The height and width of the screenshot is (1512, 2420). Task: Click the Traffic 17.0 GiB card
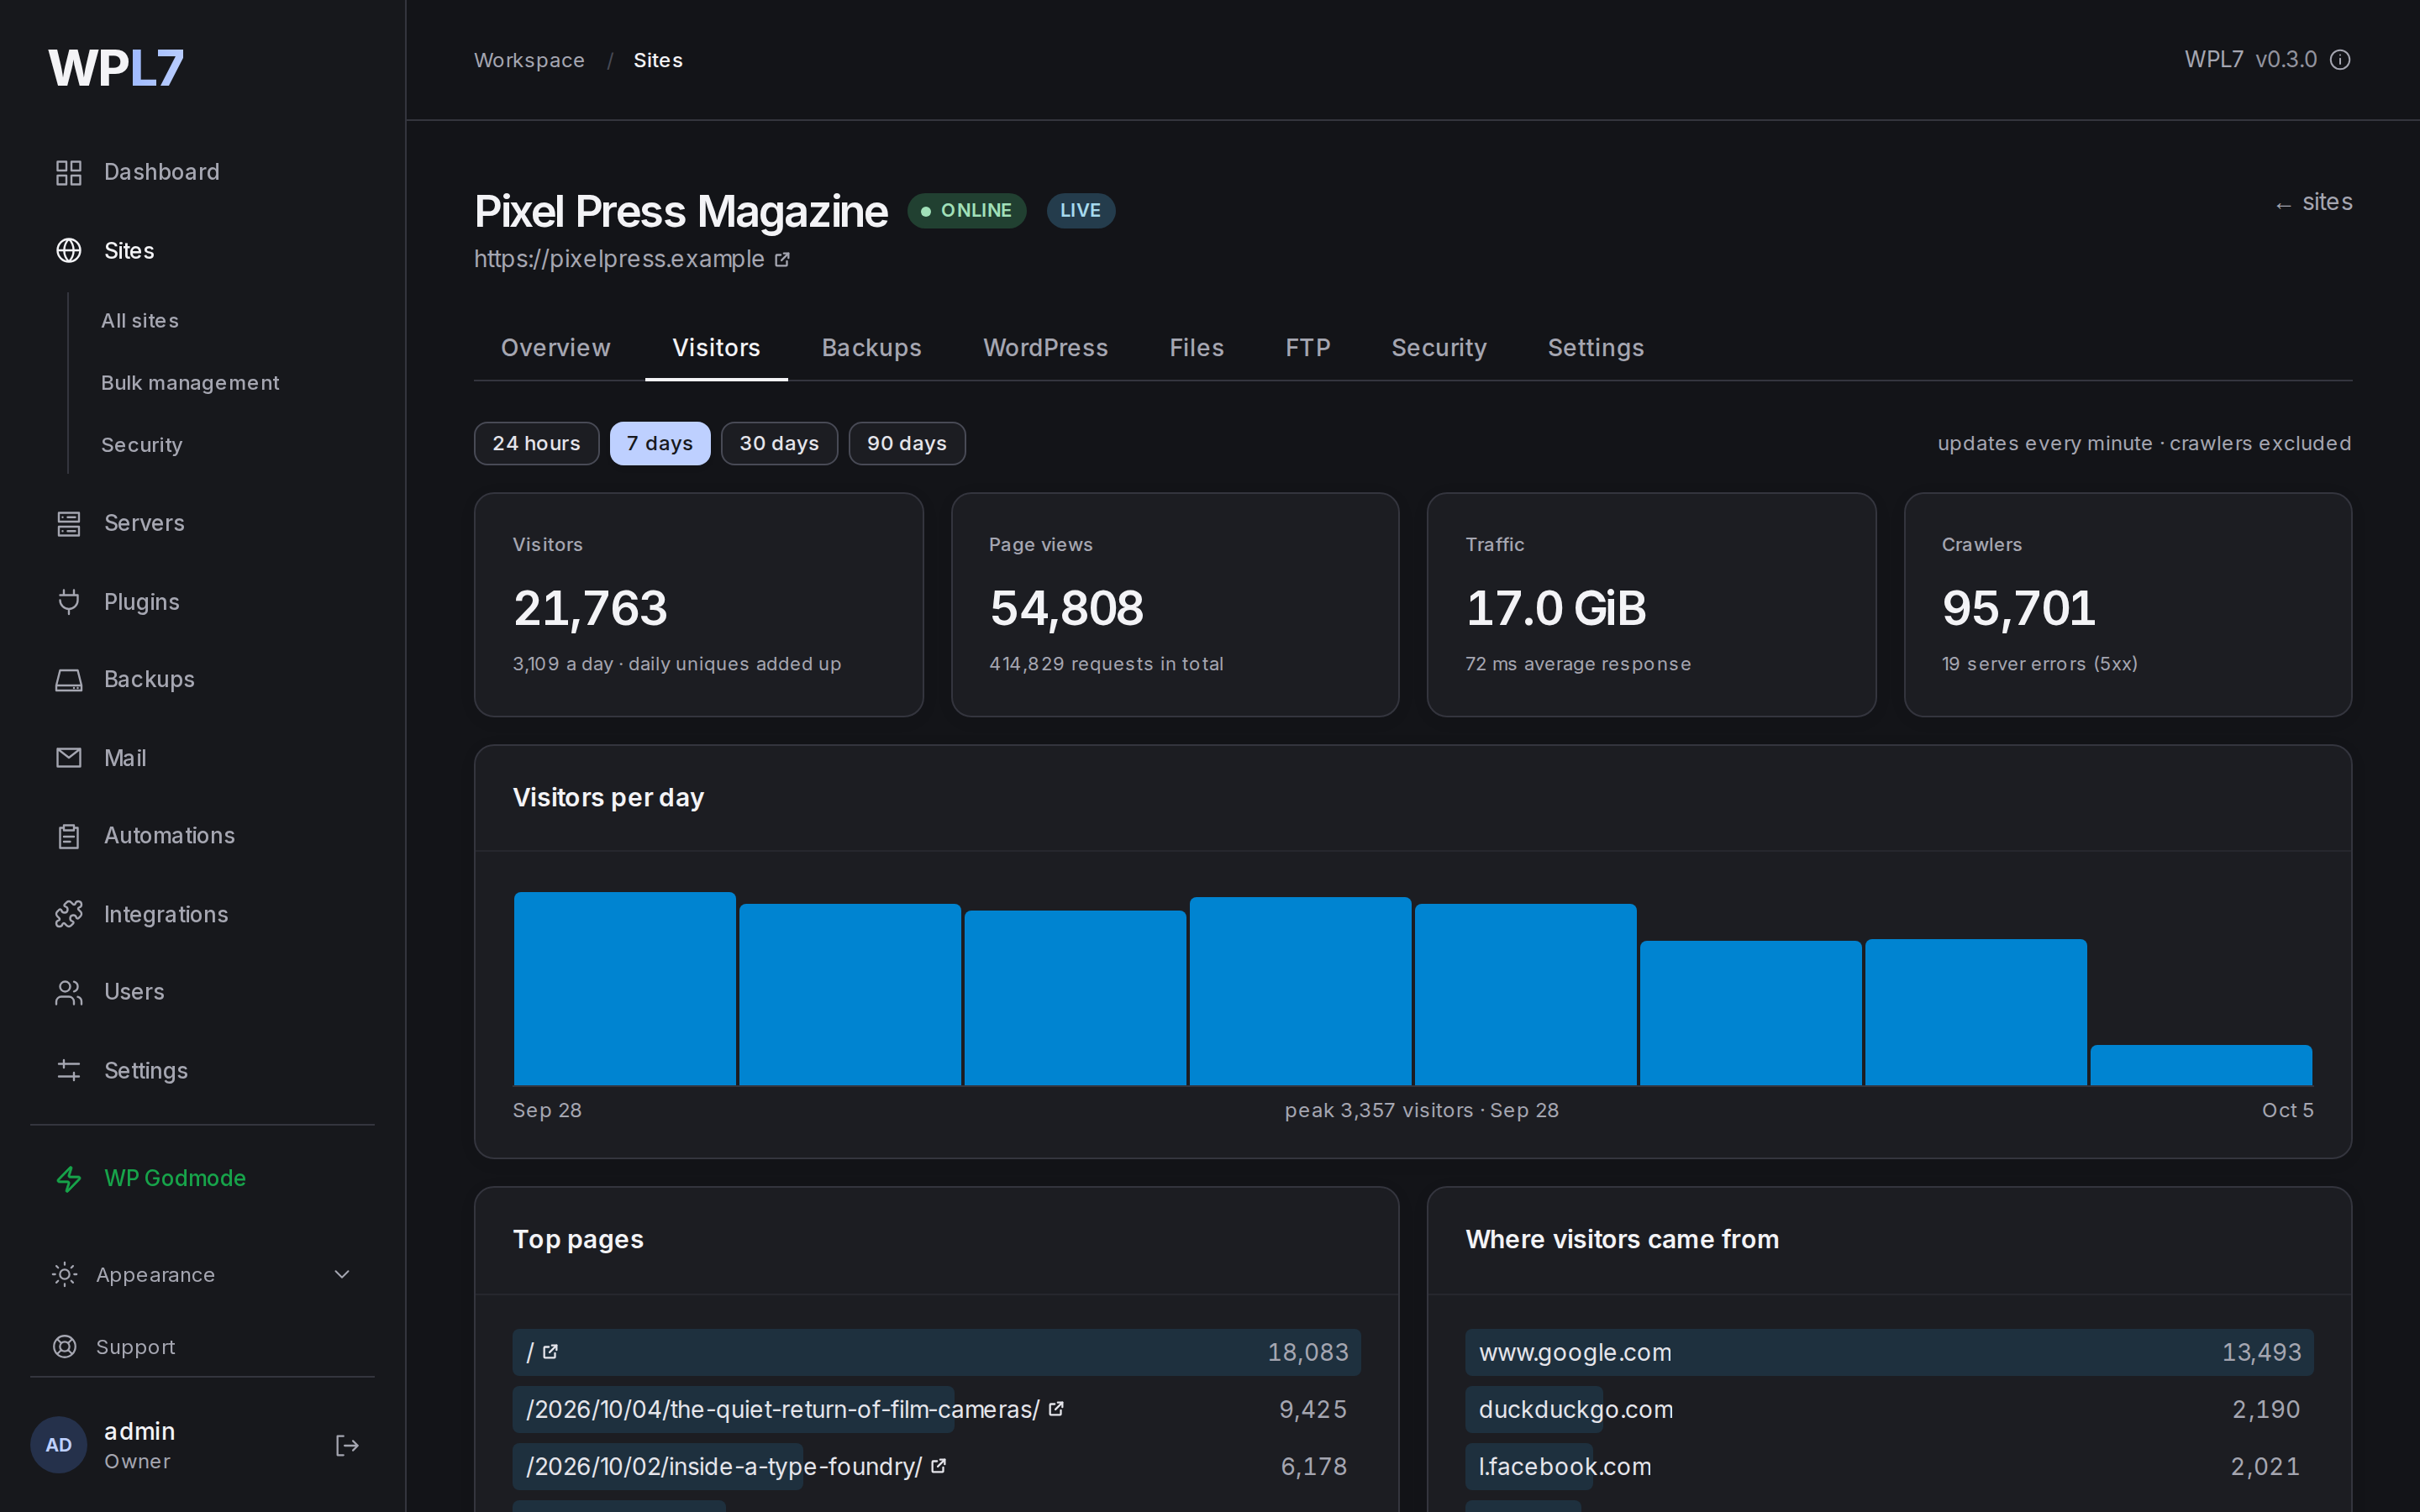tap(1651, 604)
